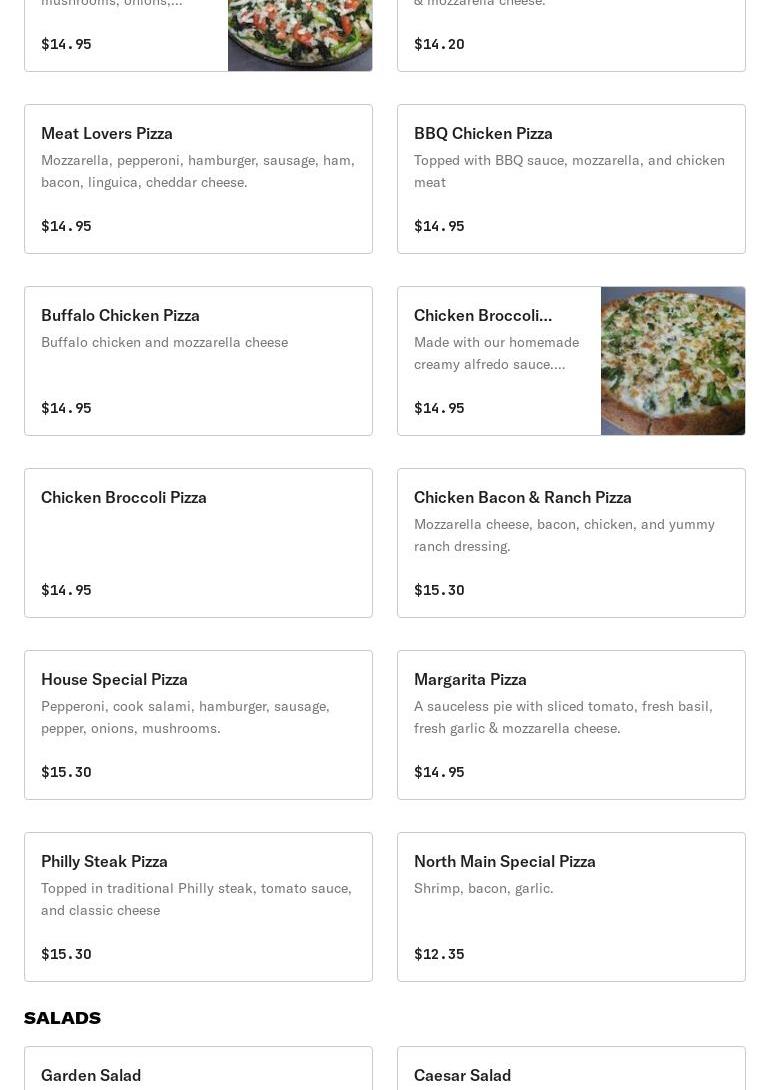Screen dimensions: 770x1090
Task: Select North Main Special Pizza for $12.35
Action: (x=571, y=907)
